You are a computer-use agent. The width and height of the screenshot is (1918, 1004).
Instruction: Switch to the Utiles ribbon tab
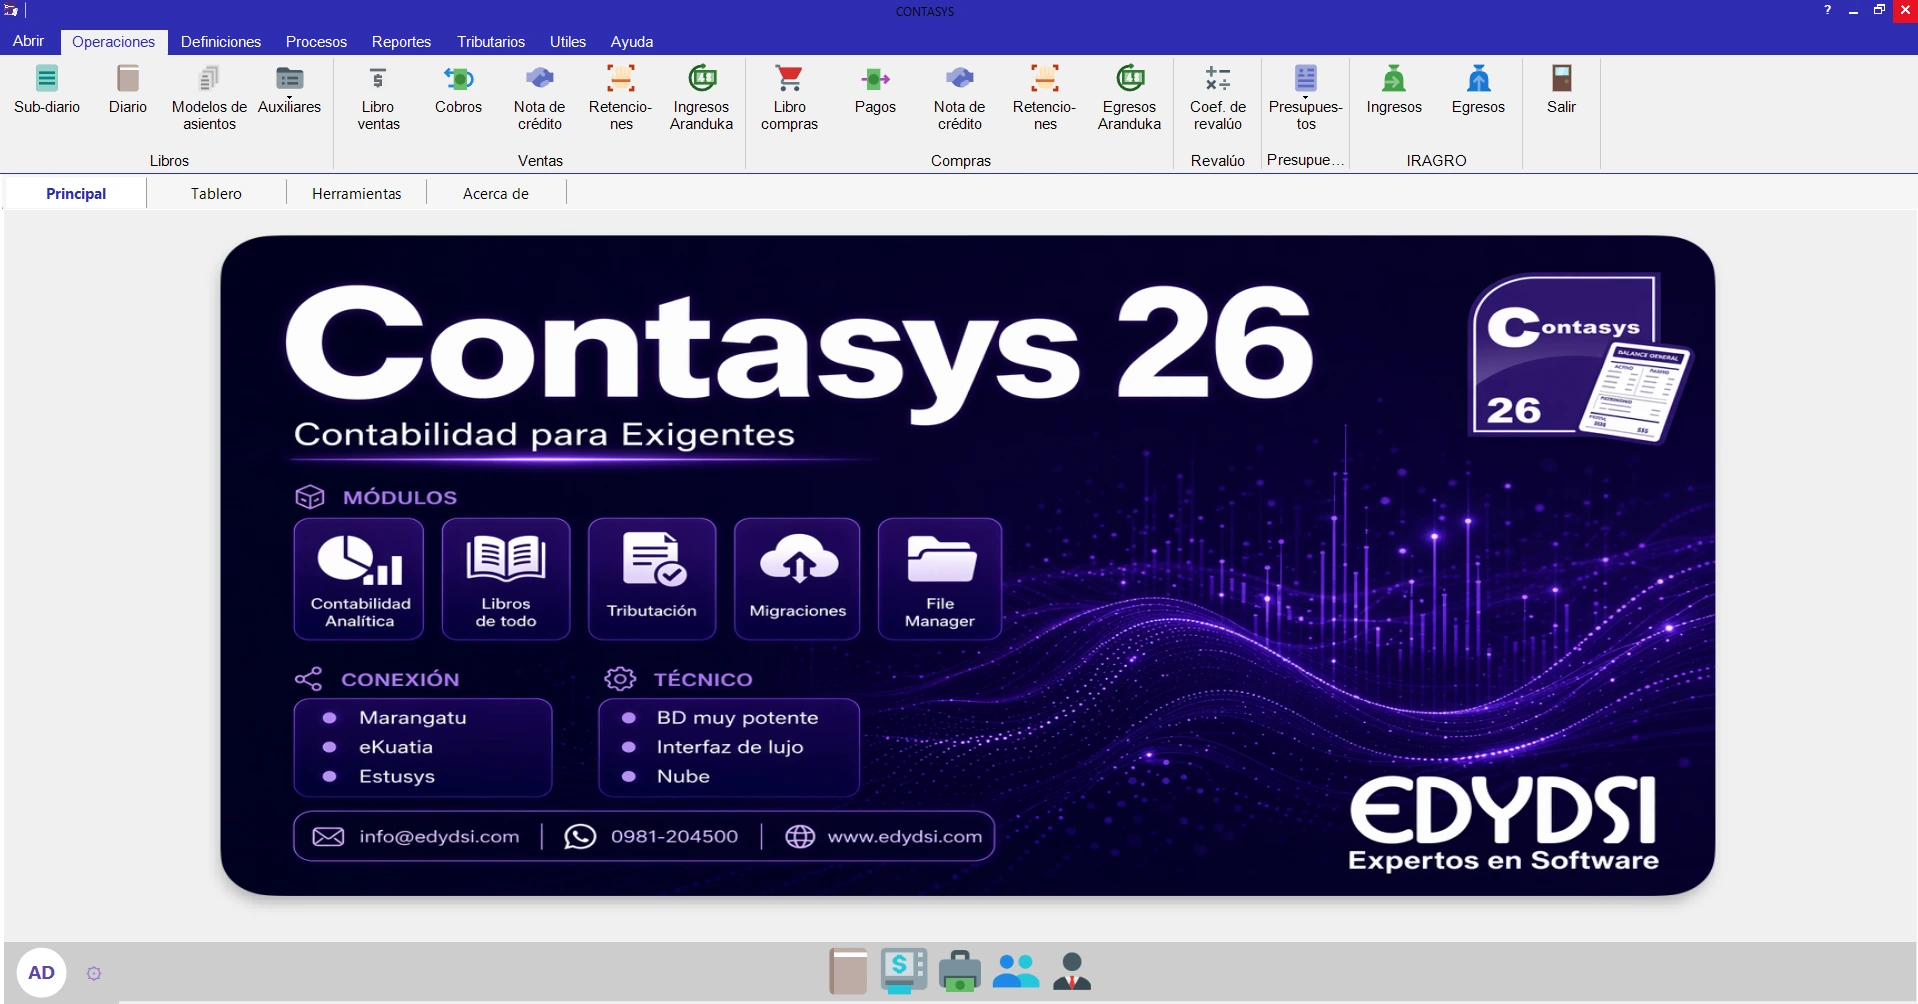coord(568,42)
